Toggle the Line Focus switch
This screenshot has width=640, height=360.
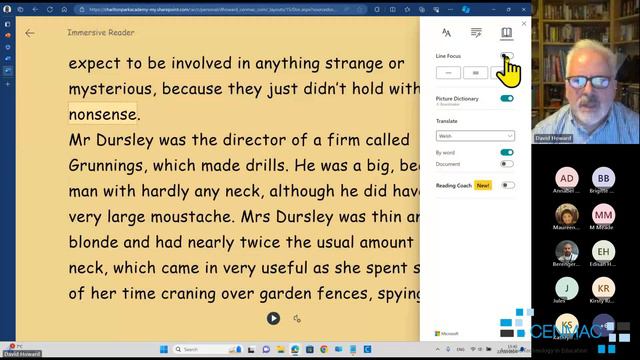[x=507, y=56]
